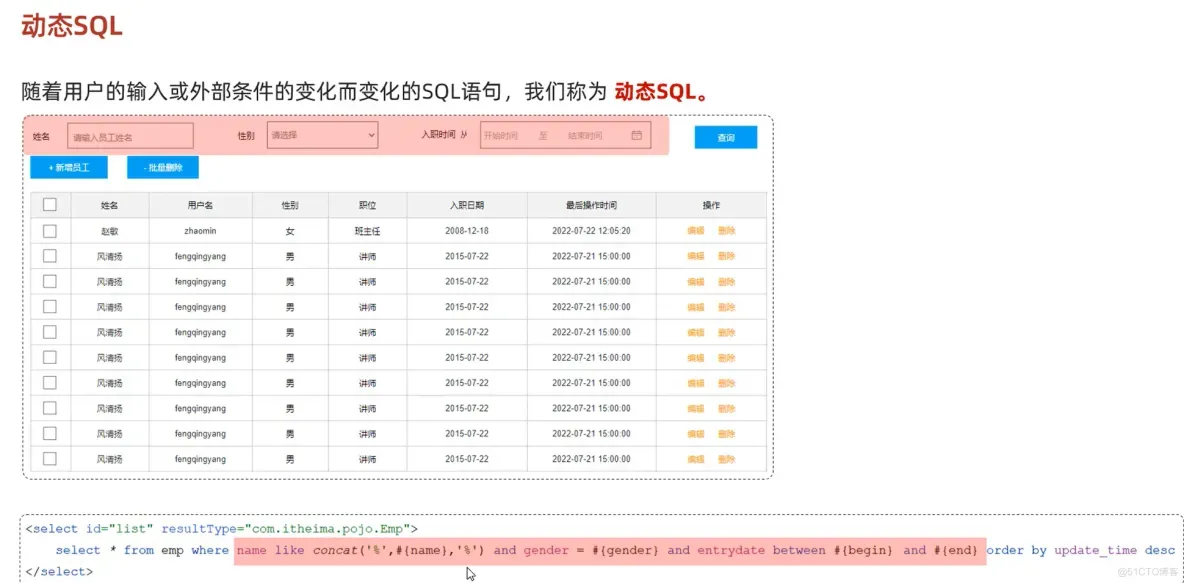Click the 结束时间 end date field
The width and height of the screenshot is (1184, 583).
(x=585, y=136)
